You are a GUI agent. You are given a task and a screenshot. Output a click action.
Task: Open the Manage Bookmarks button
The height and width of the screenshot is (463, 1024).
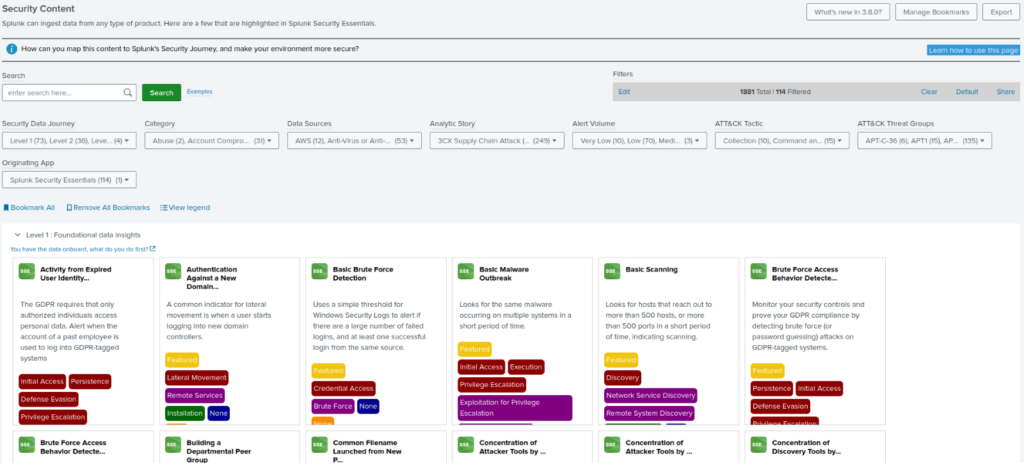click(936, 12)
